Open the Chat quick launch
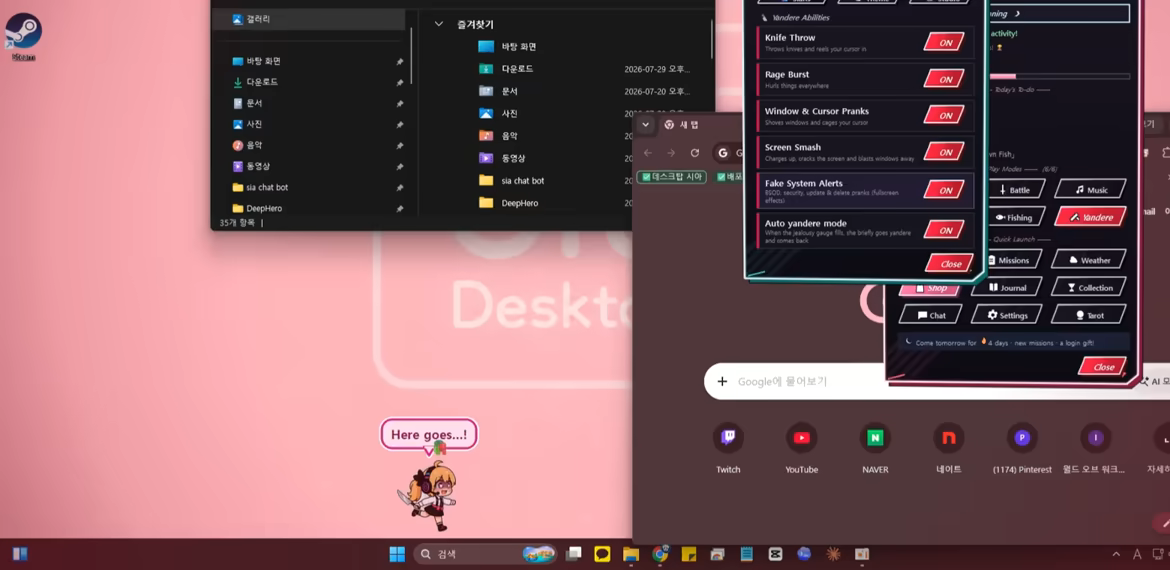The width and height of the screenshot is (1170, 570). (931, 315)
